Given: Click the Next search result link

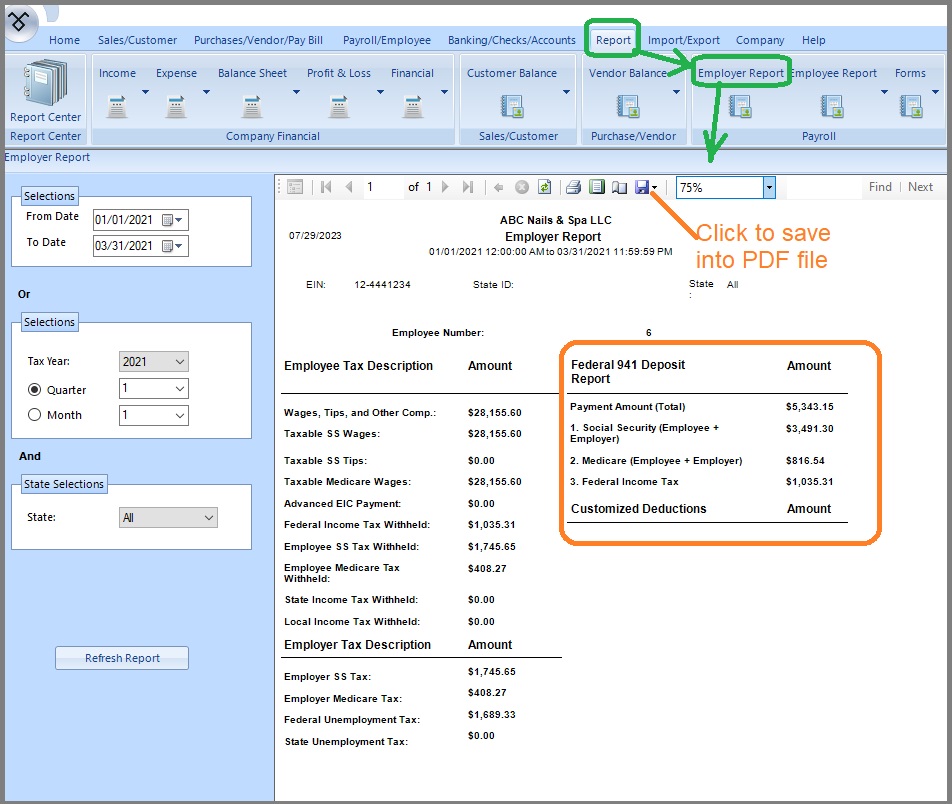Looking at the screenshot, I should tap(920, 187).
